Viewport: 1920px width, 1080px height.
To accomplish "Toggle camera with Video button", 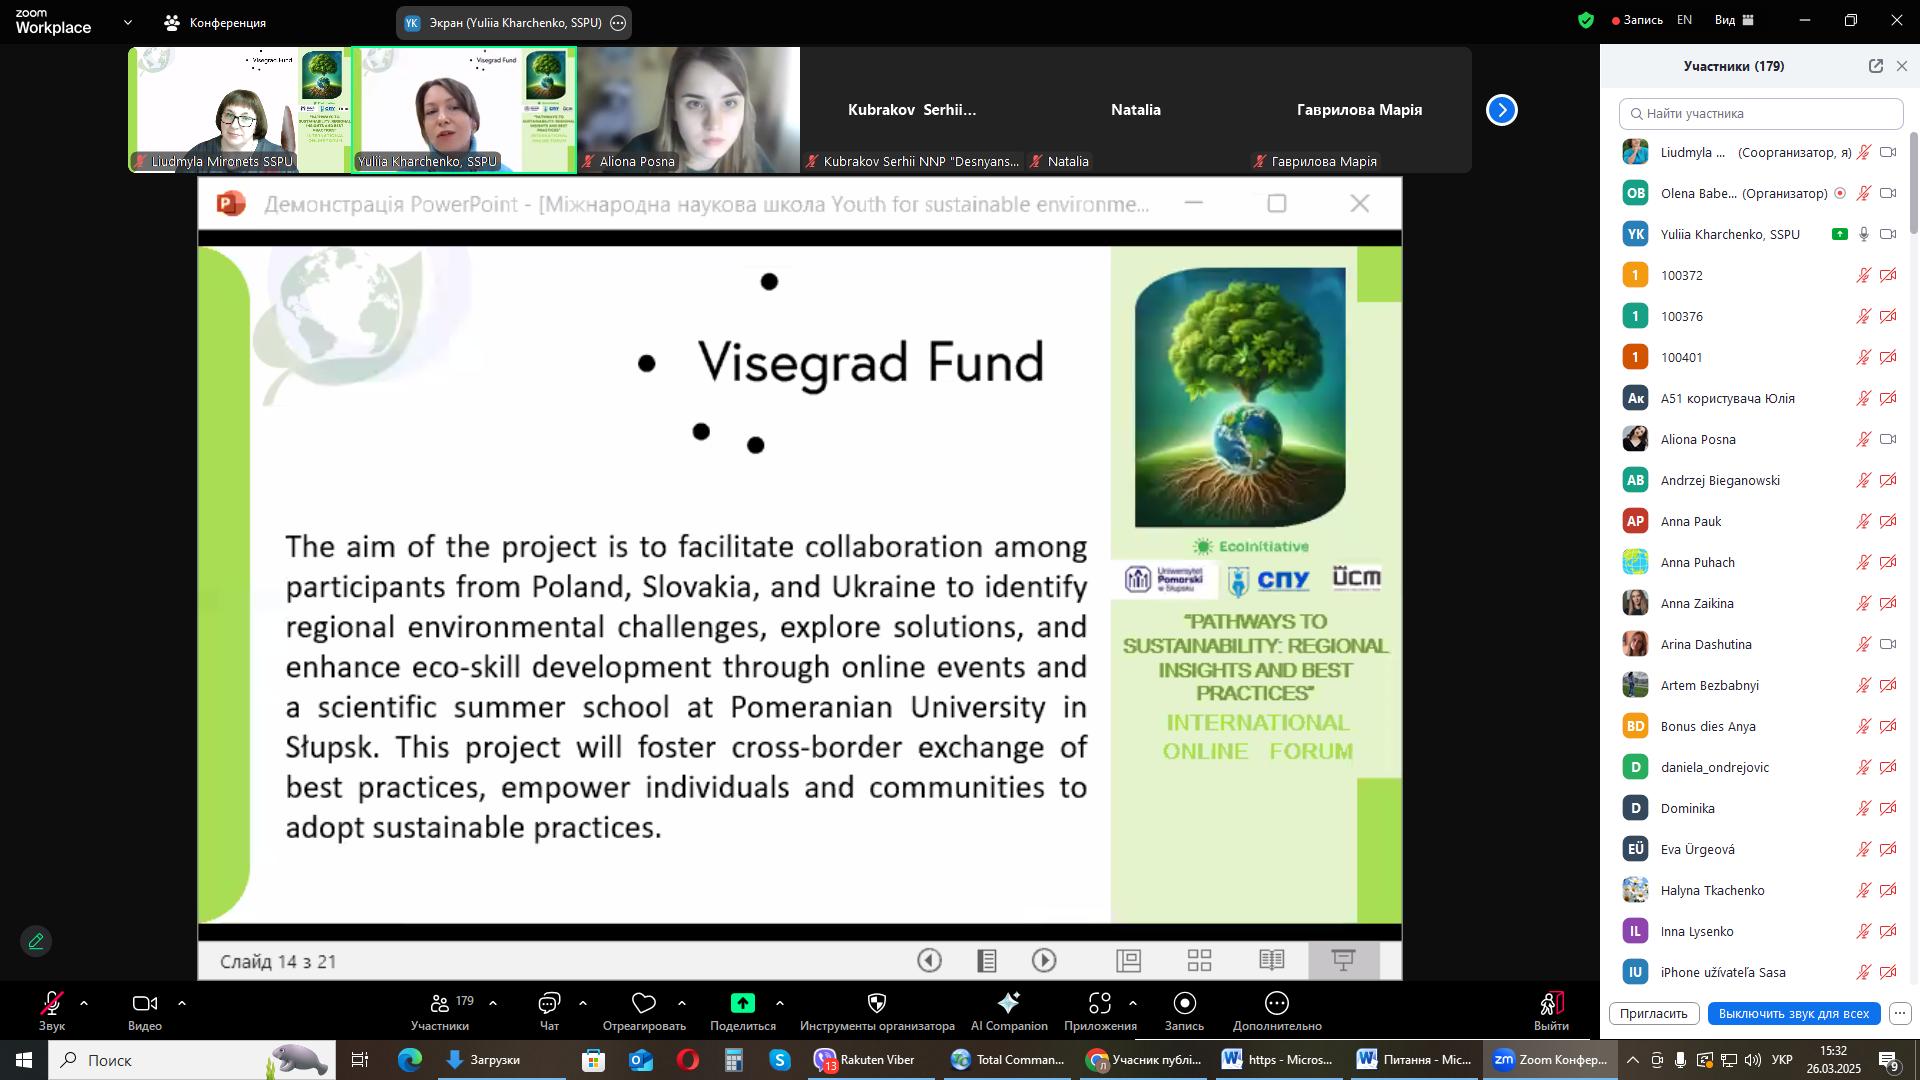I will [145, 1004].
